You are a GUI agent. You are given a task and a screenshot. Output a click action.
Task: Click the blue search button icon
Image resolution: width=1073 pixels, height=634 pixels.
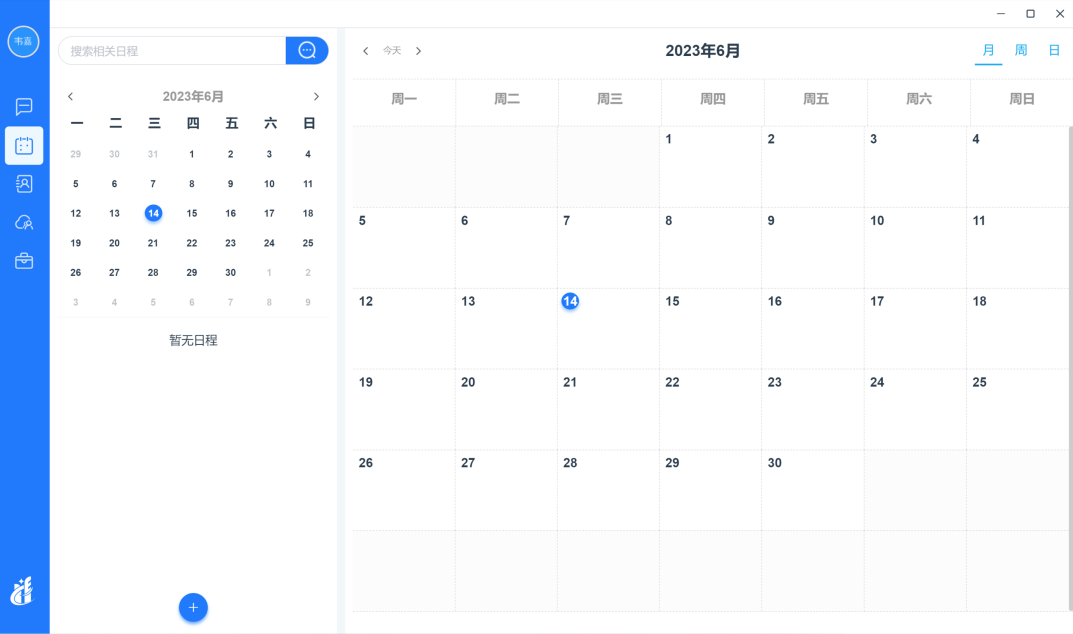click(x=307, y=51)
